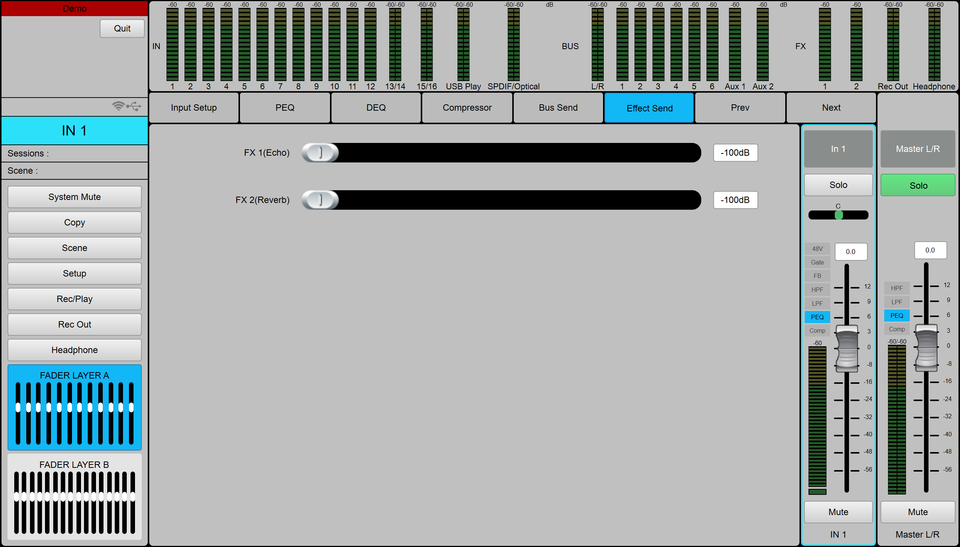Viewport: 960px width, 547px height.
Task: Switch to the DEQ tab
Action: pos(376,108)
